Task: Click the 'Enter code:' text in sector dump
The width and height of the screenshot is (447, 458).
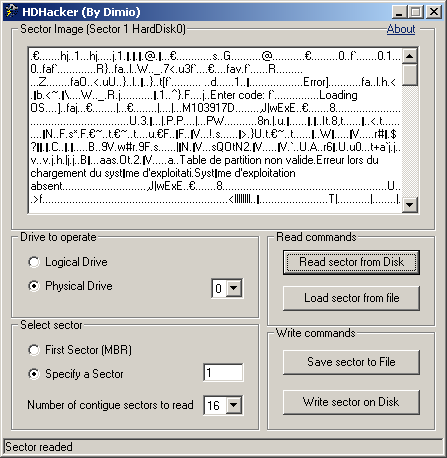Action: point(238,95)
